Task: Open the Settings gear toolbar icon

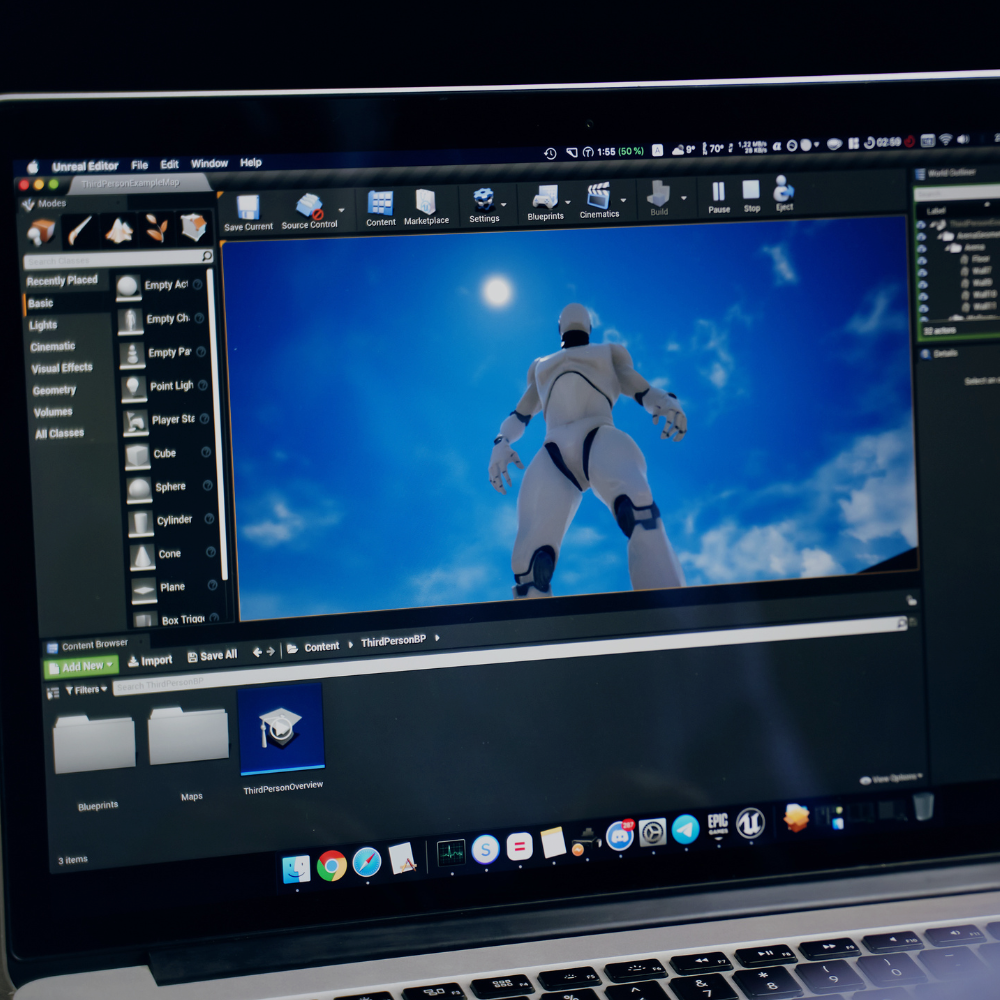Action: coord(483,200)
